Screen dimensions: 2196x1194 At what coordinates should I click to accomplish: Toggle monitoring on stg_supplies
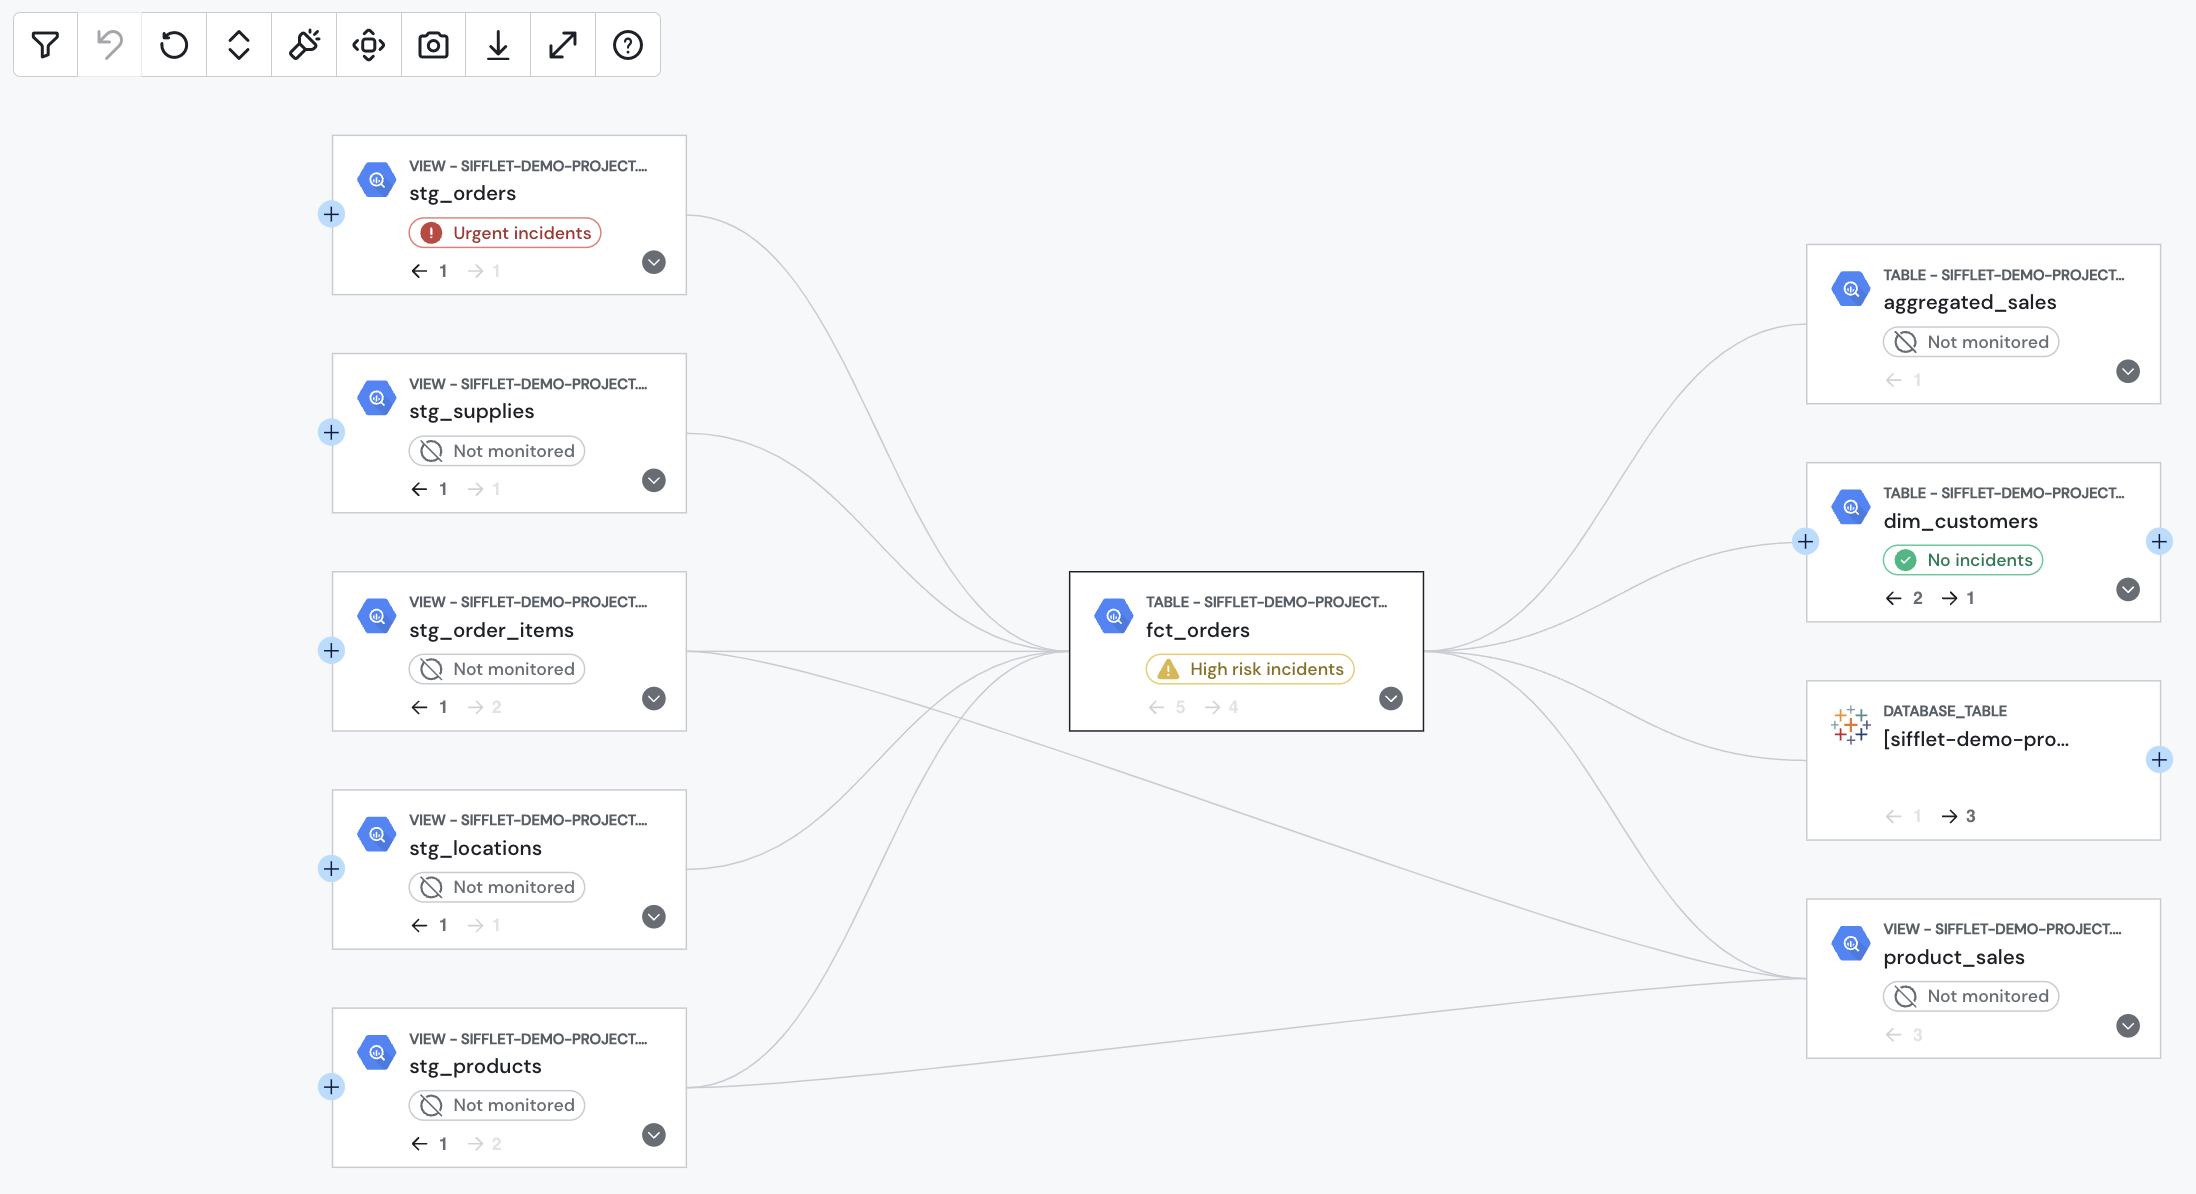tap(497, 450)
